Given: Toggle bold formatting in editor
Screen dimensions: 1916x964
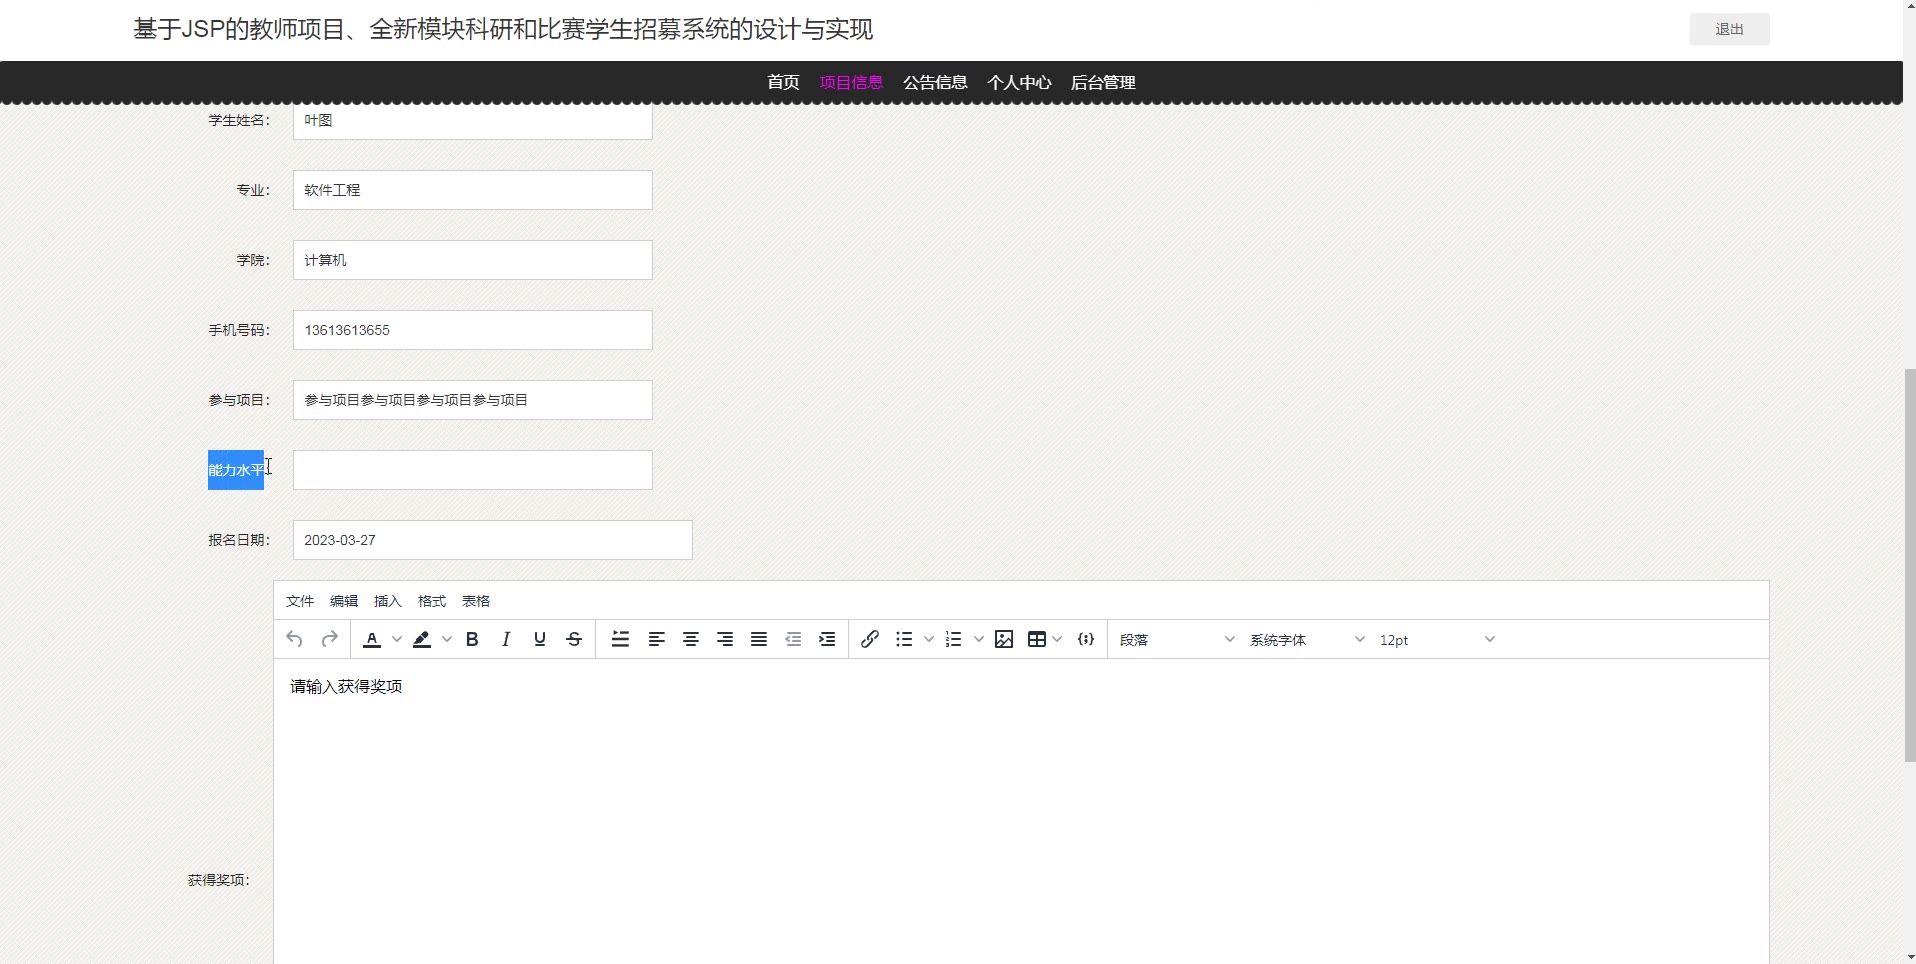Looking at the screenshot, I should (x=472, y=640).
